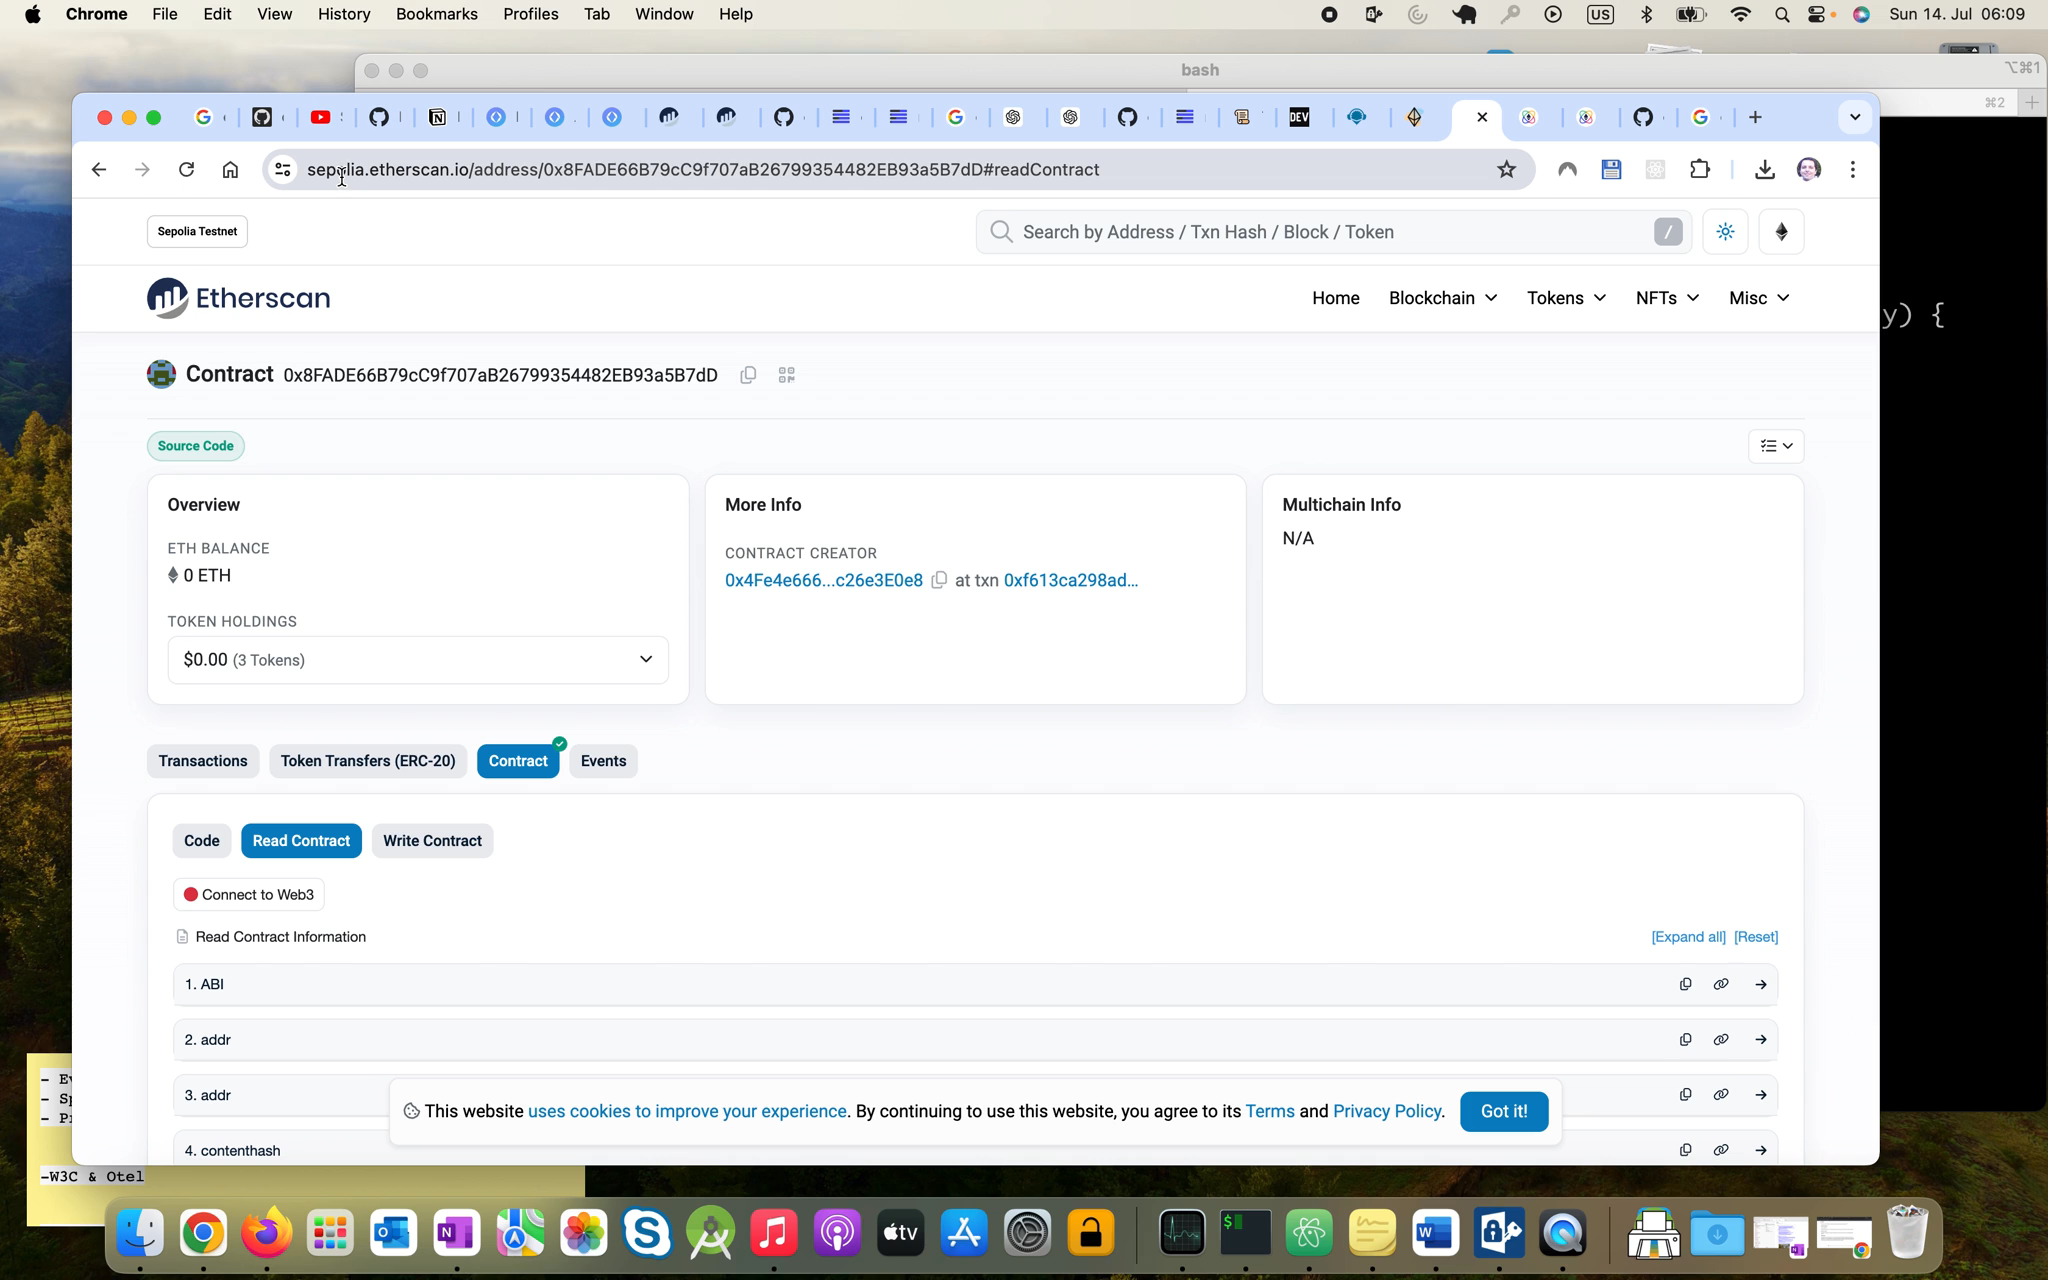Image resolution: width=2048 pixels, height=1280 pixels.
Task: Expand the 1. ABI row arrow
Action: click(x=1761, y=984)
